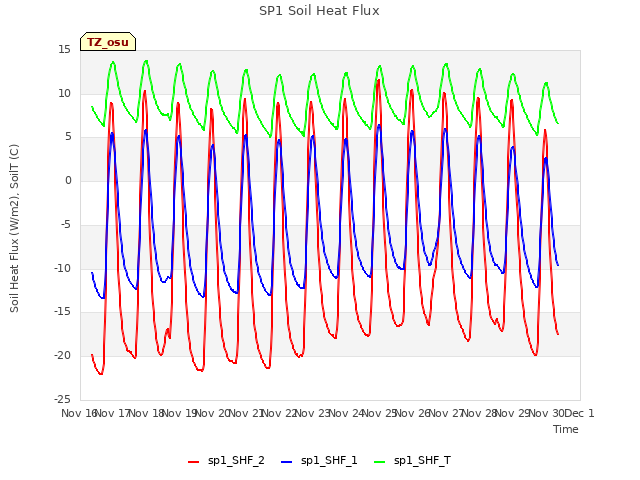Image resolution: width=640 pixels, height=480 pixels.
Task: Click the Soil Heat Flux y-axis label
Action: coord(14,228)
